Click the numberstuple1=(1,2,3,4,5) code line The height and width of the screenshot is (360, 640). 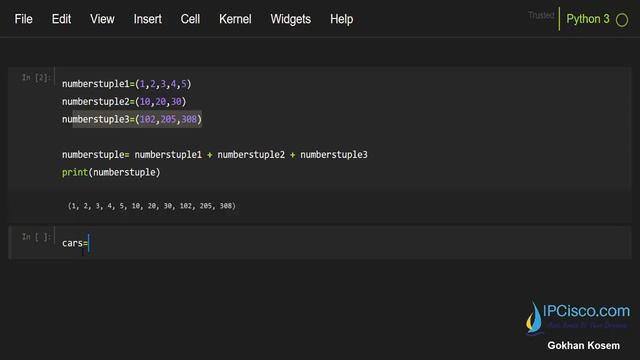[127, 84]
